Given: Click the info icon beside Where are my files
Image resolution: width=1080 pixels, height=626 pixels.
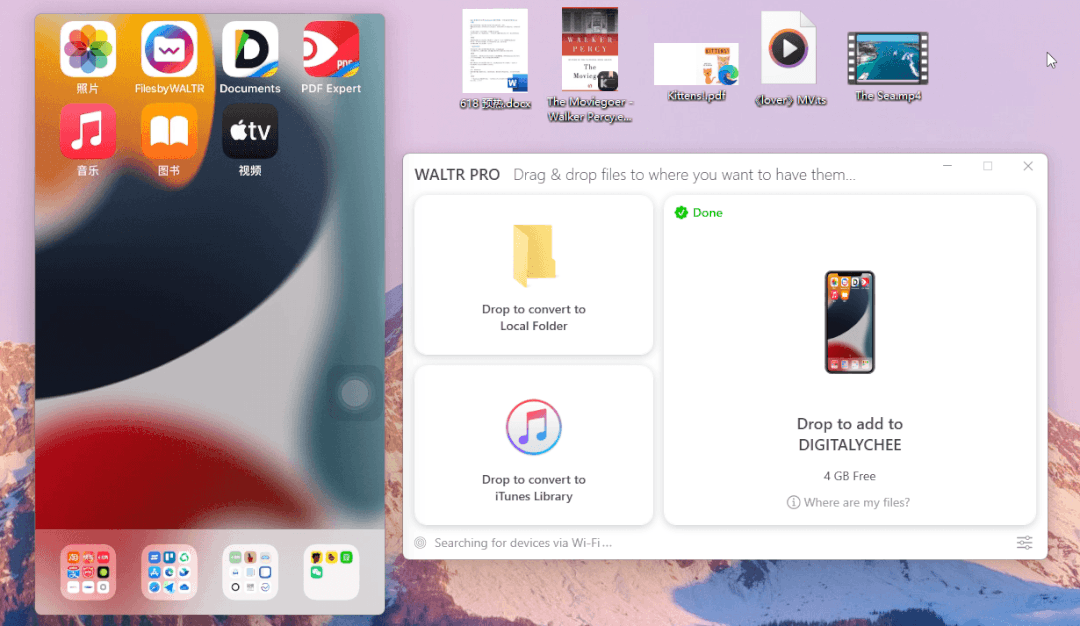Looking at the screenshot, I should coord(793,503).
